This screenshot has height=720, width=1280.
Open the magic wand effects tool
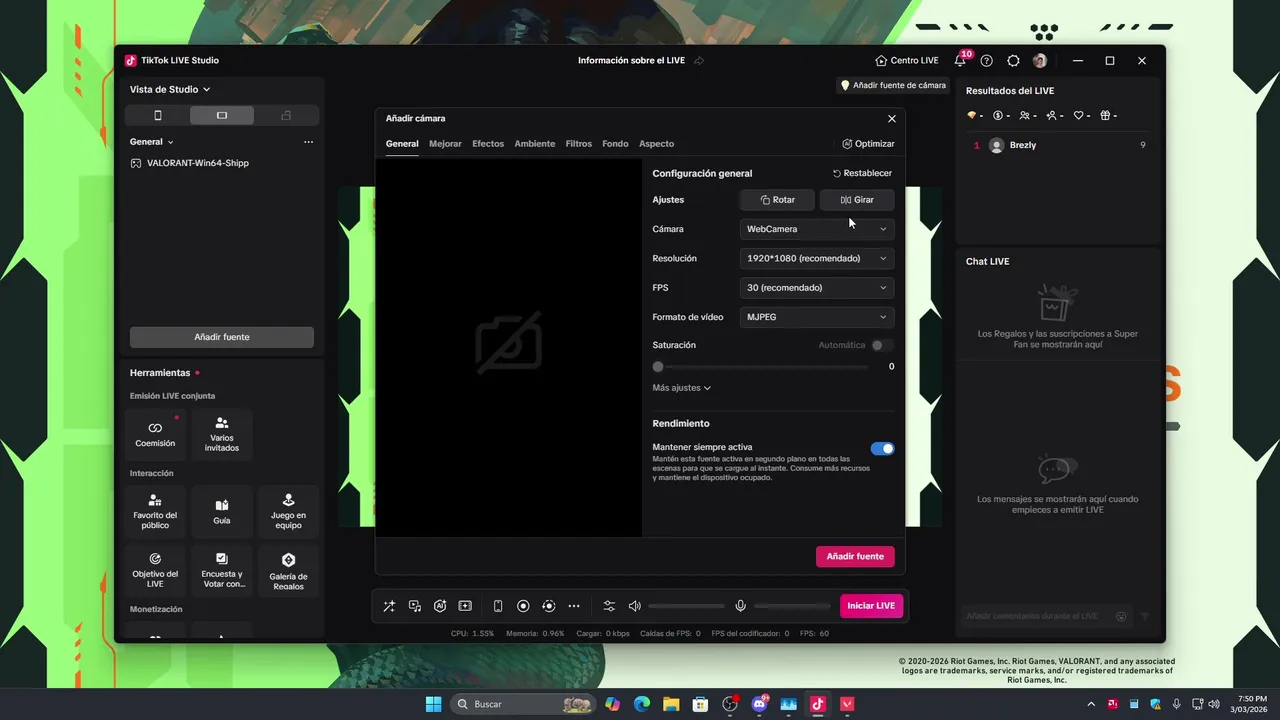[x=389, y=606]
